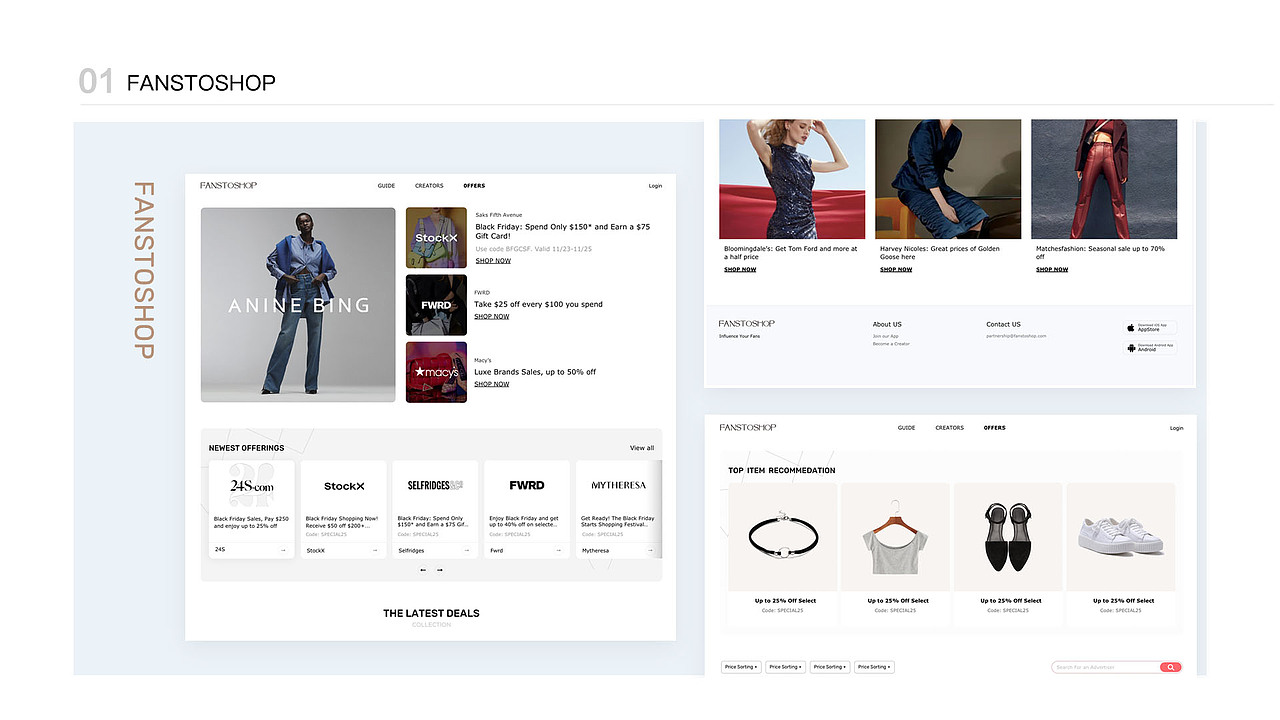Go to next Newest Offerings slide arrow
Screen dimensions: 1280x720
pos(439,570)
